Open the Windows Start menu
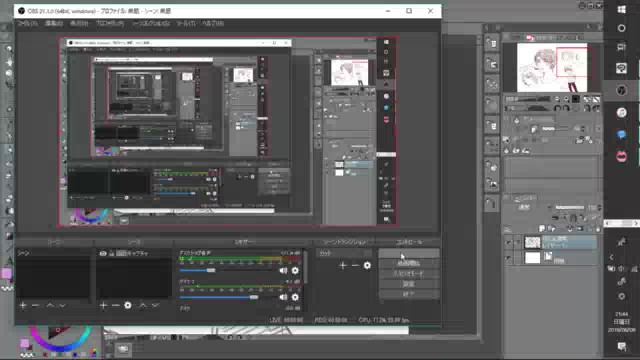Image resolution: width=640 pixels, height=360 pixels. pyautogui.click(x=621, y=9)
